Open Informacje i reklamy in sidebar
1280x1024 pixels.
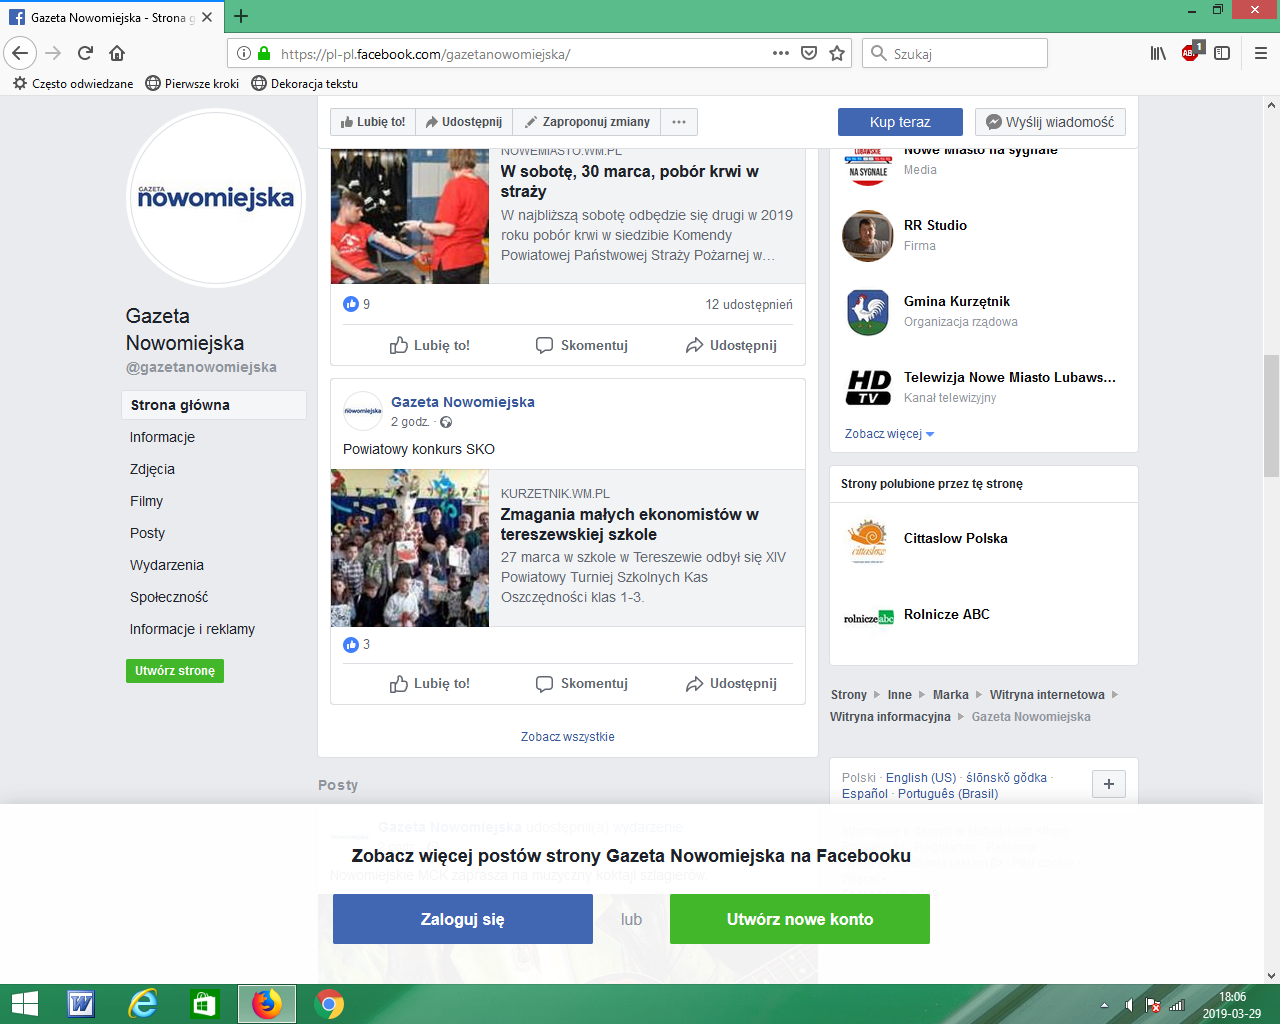tap(192, 629)
